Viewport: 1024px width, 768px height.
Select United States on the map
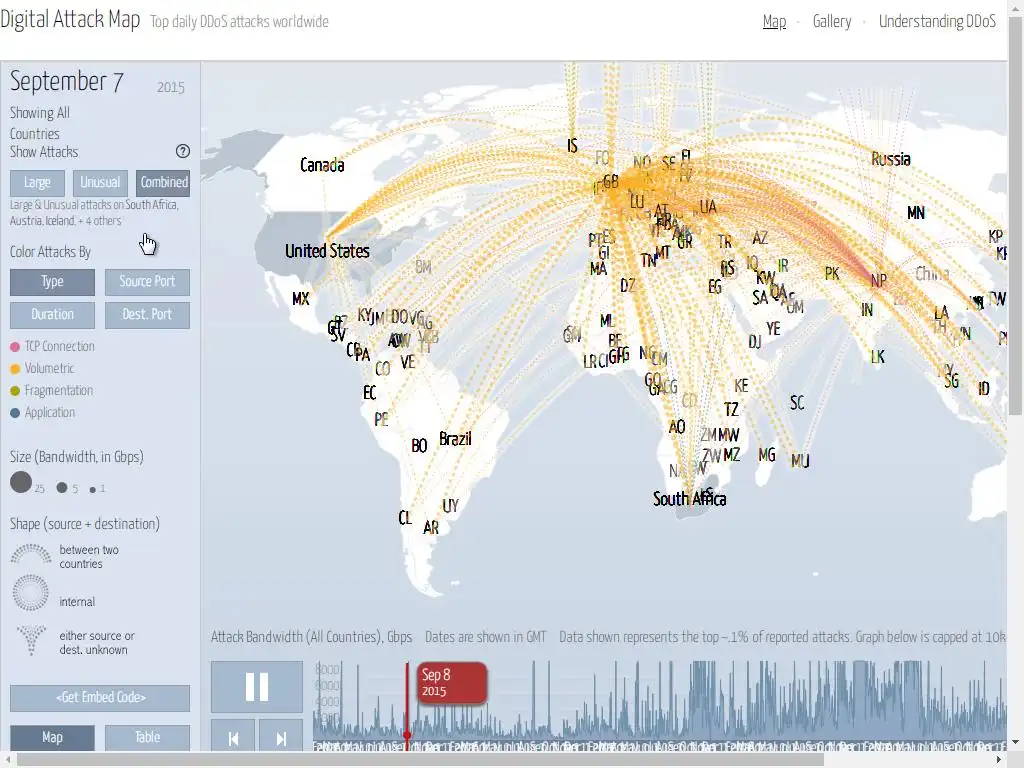(x=327, y=251)
